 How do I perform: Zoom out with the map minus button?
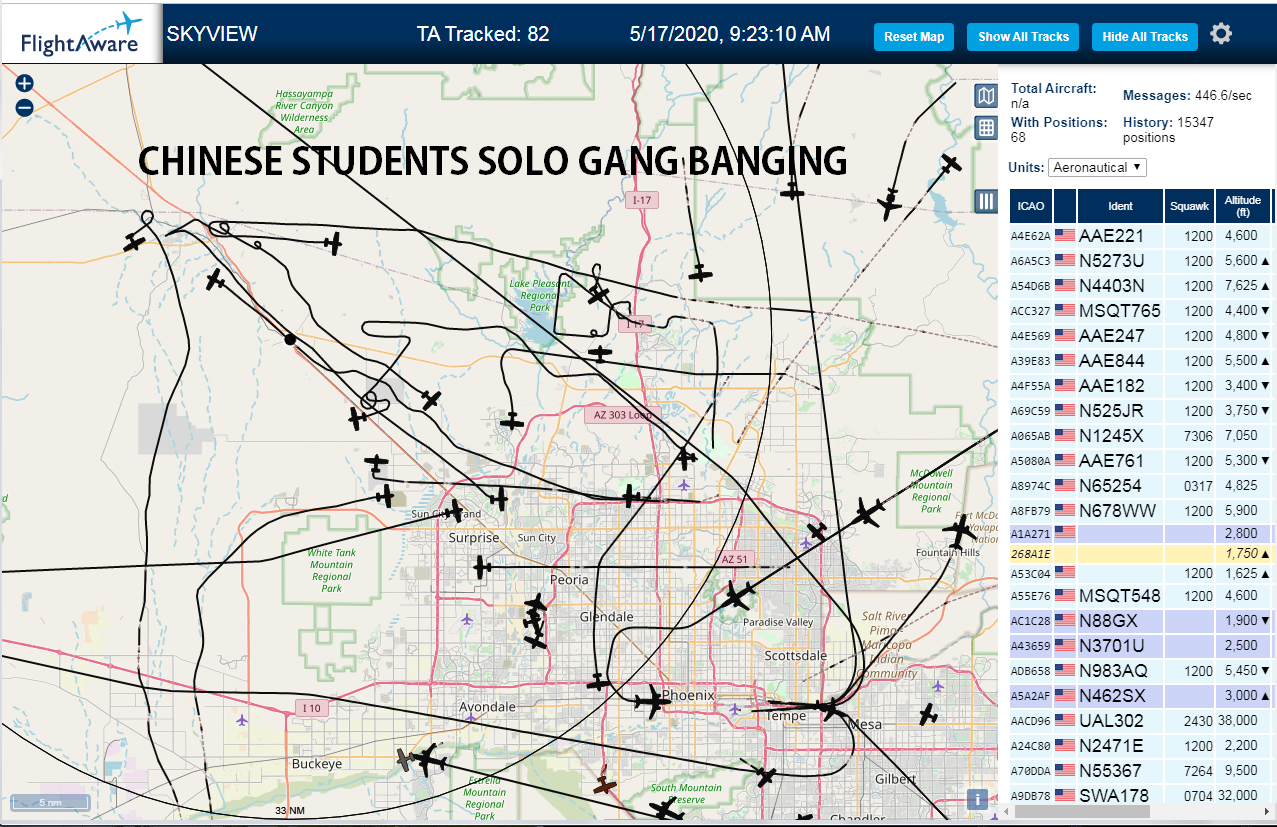tap(25, 107)
